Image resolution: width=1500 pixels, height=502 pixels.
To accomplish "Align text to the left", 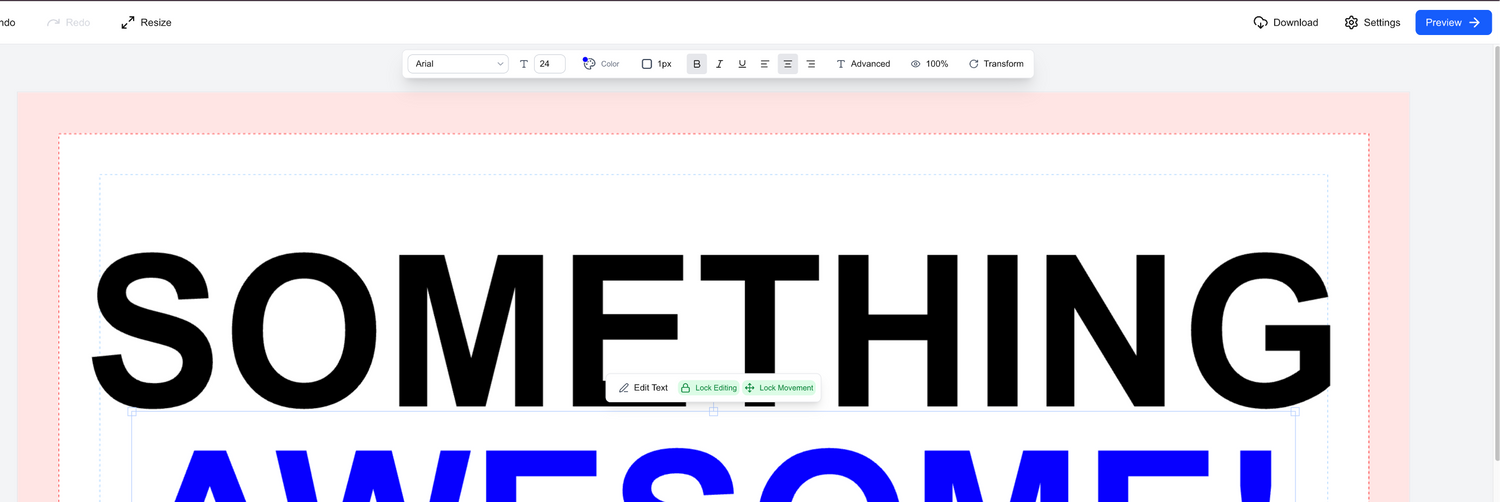I will click(765, 64).
